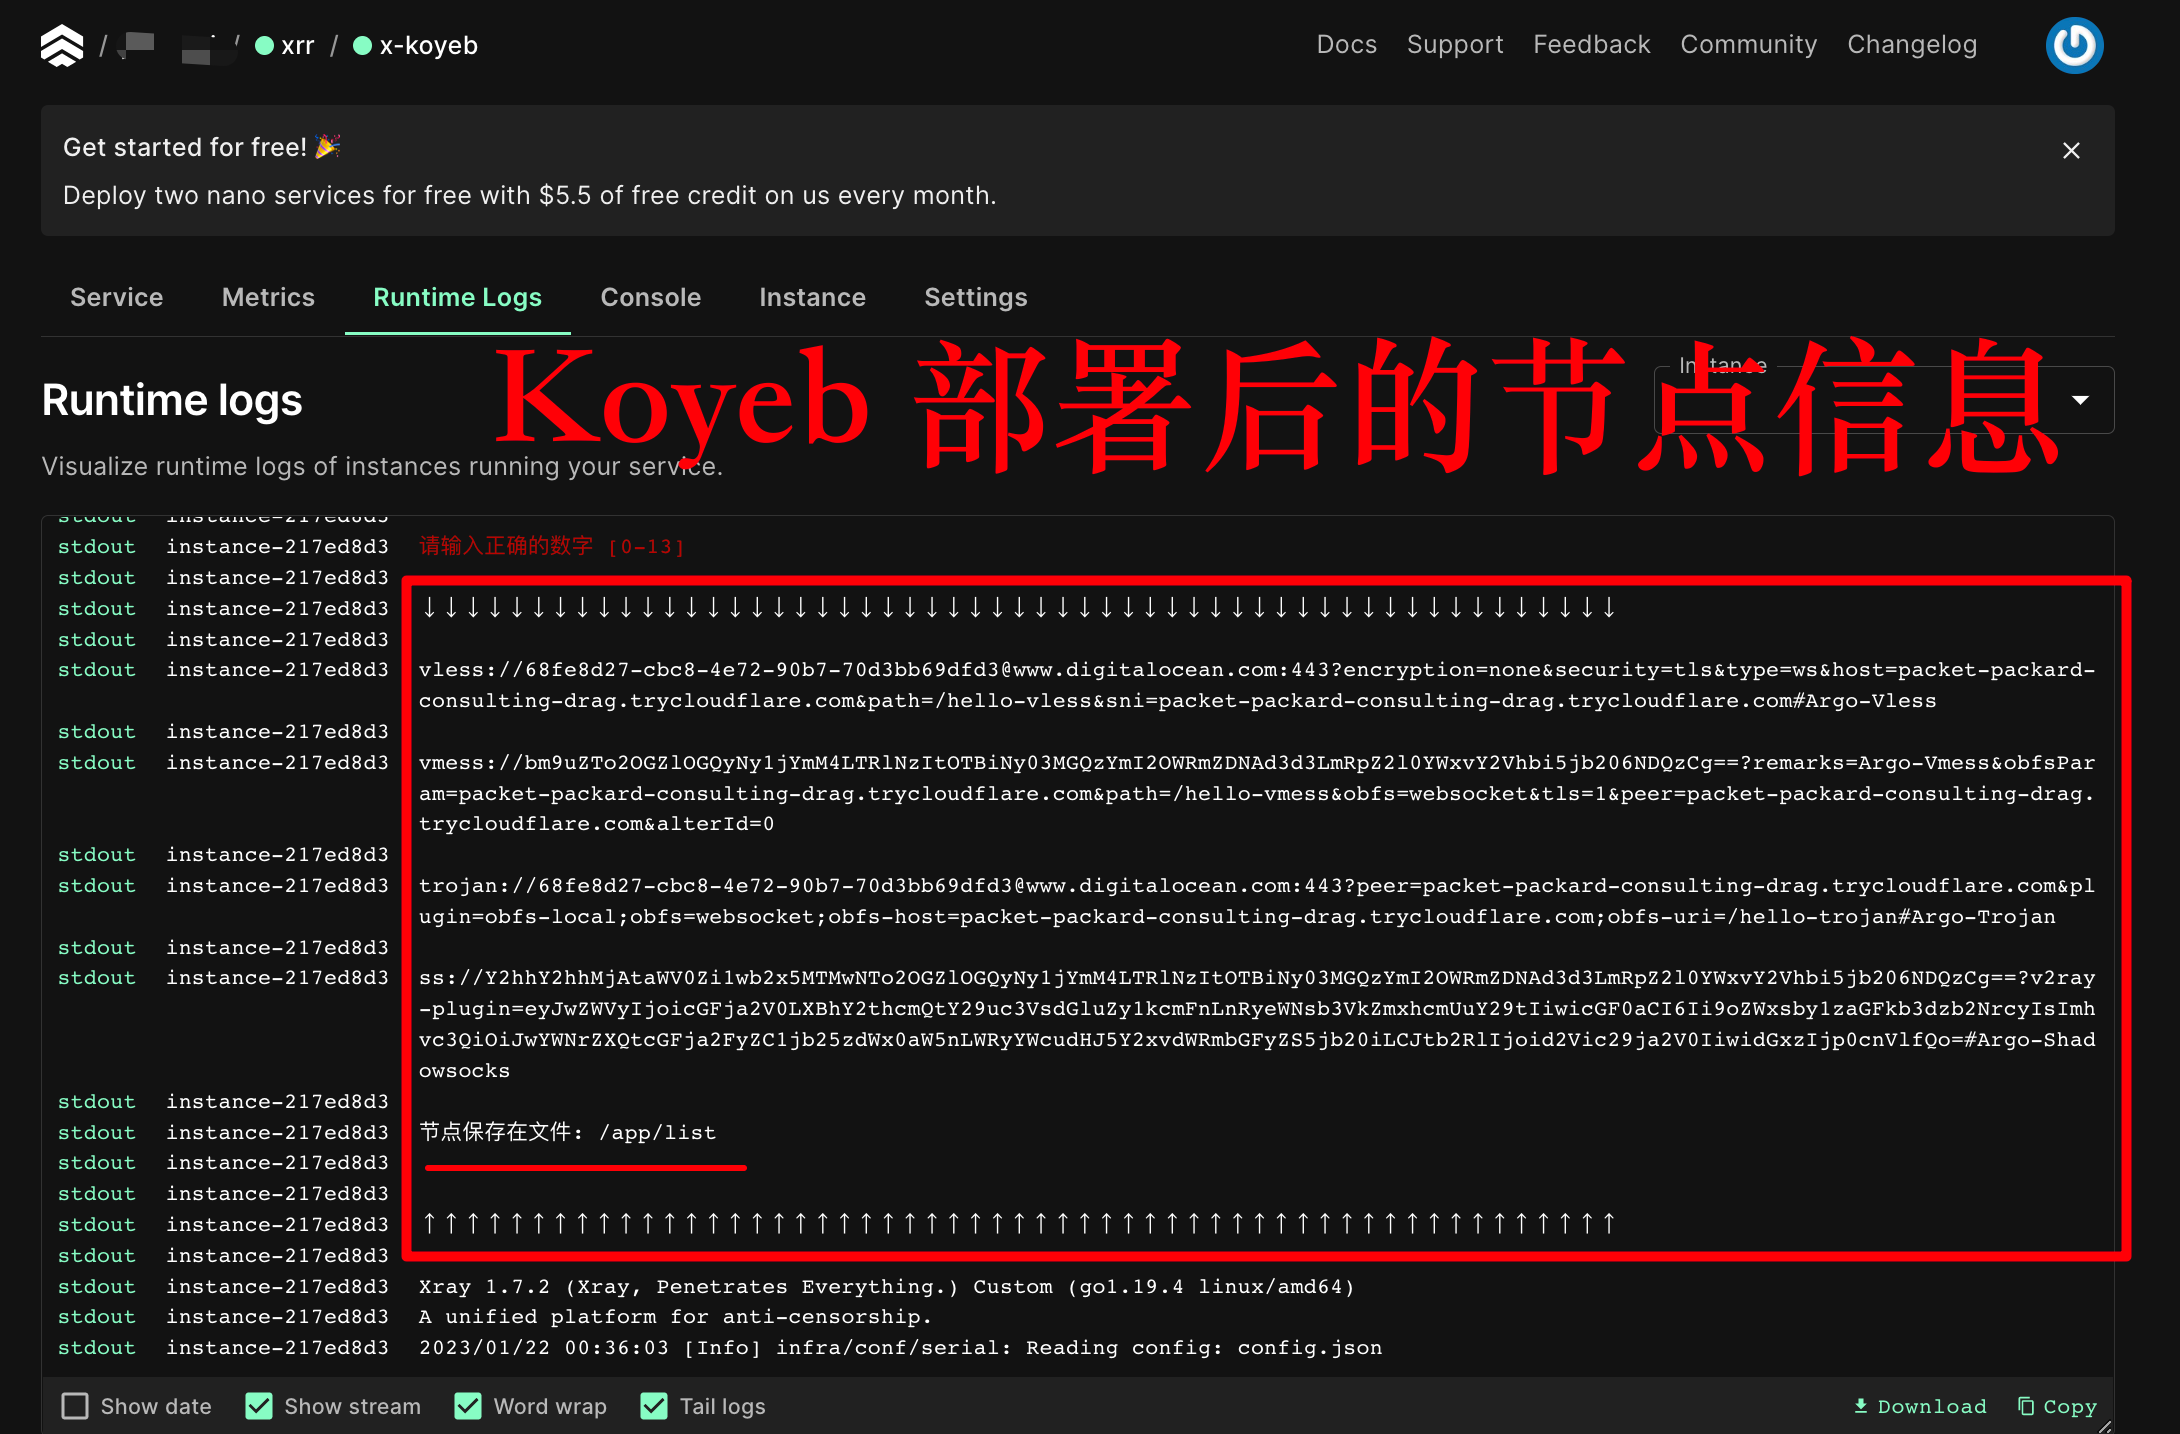Click 'A unified platform for anti-censorship' line

(x=675, y=1317)
